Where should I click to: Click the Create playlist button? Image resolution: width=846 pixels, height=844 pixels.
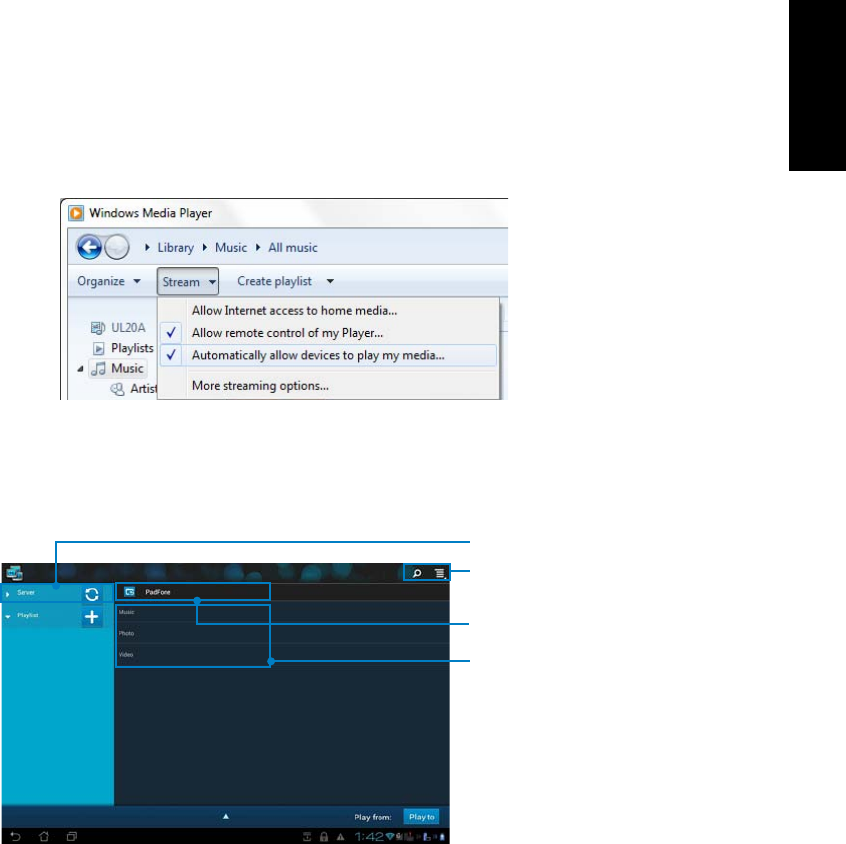[x=275, y=281]
